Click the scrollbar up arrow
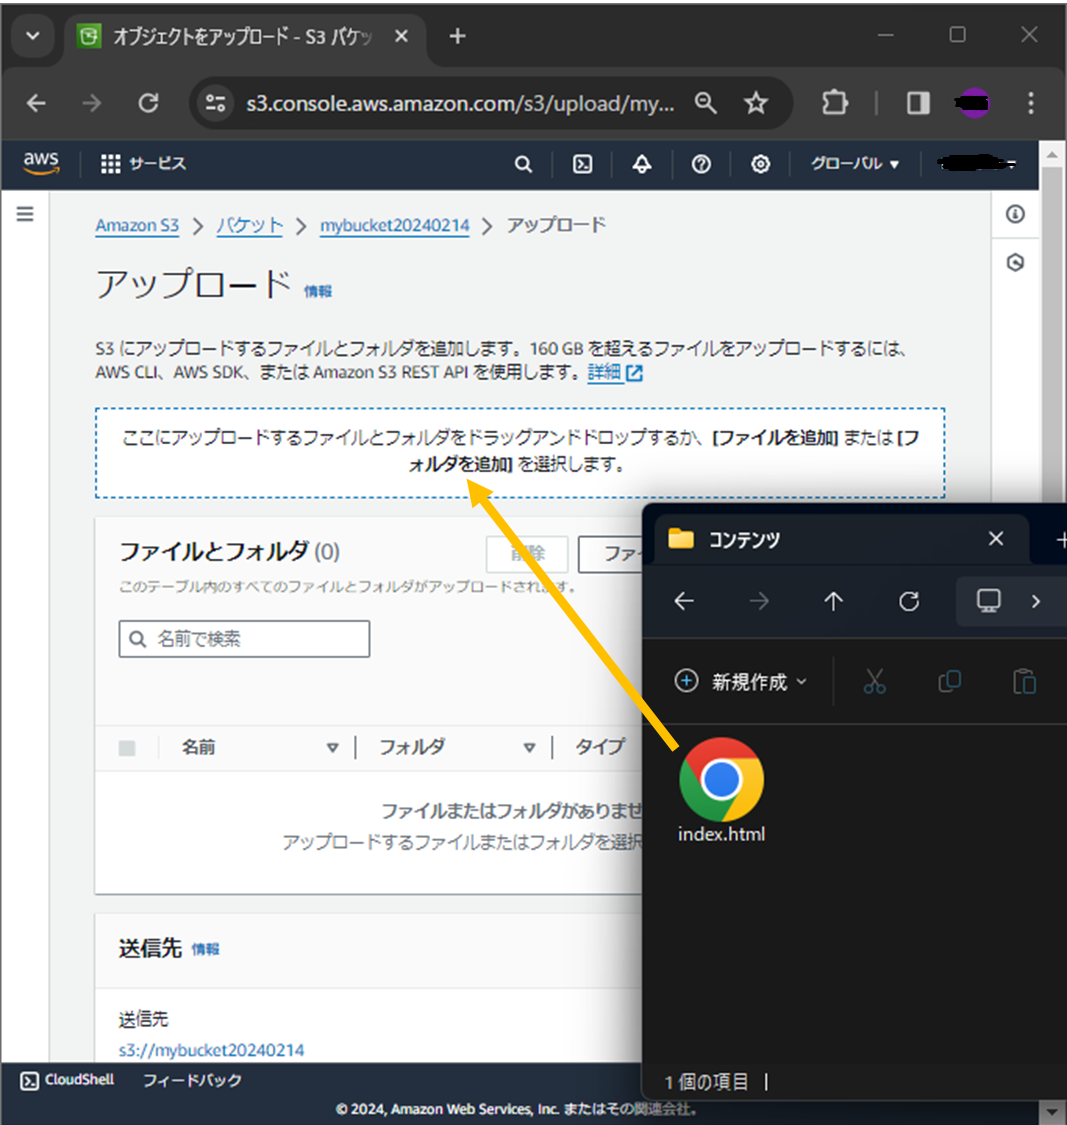This screenshot has height=1125, width=1067. pos(1052,154)
